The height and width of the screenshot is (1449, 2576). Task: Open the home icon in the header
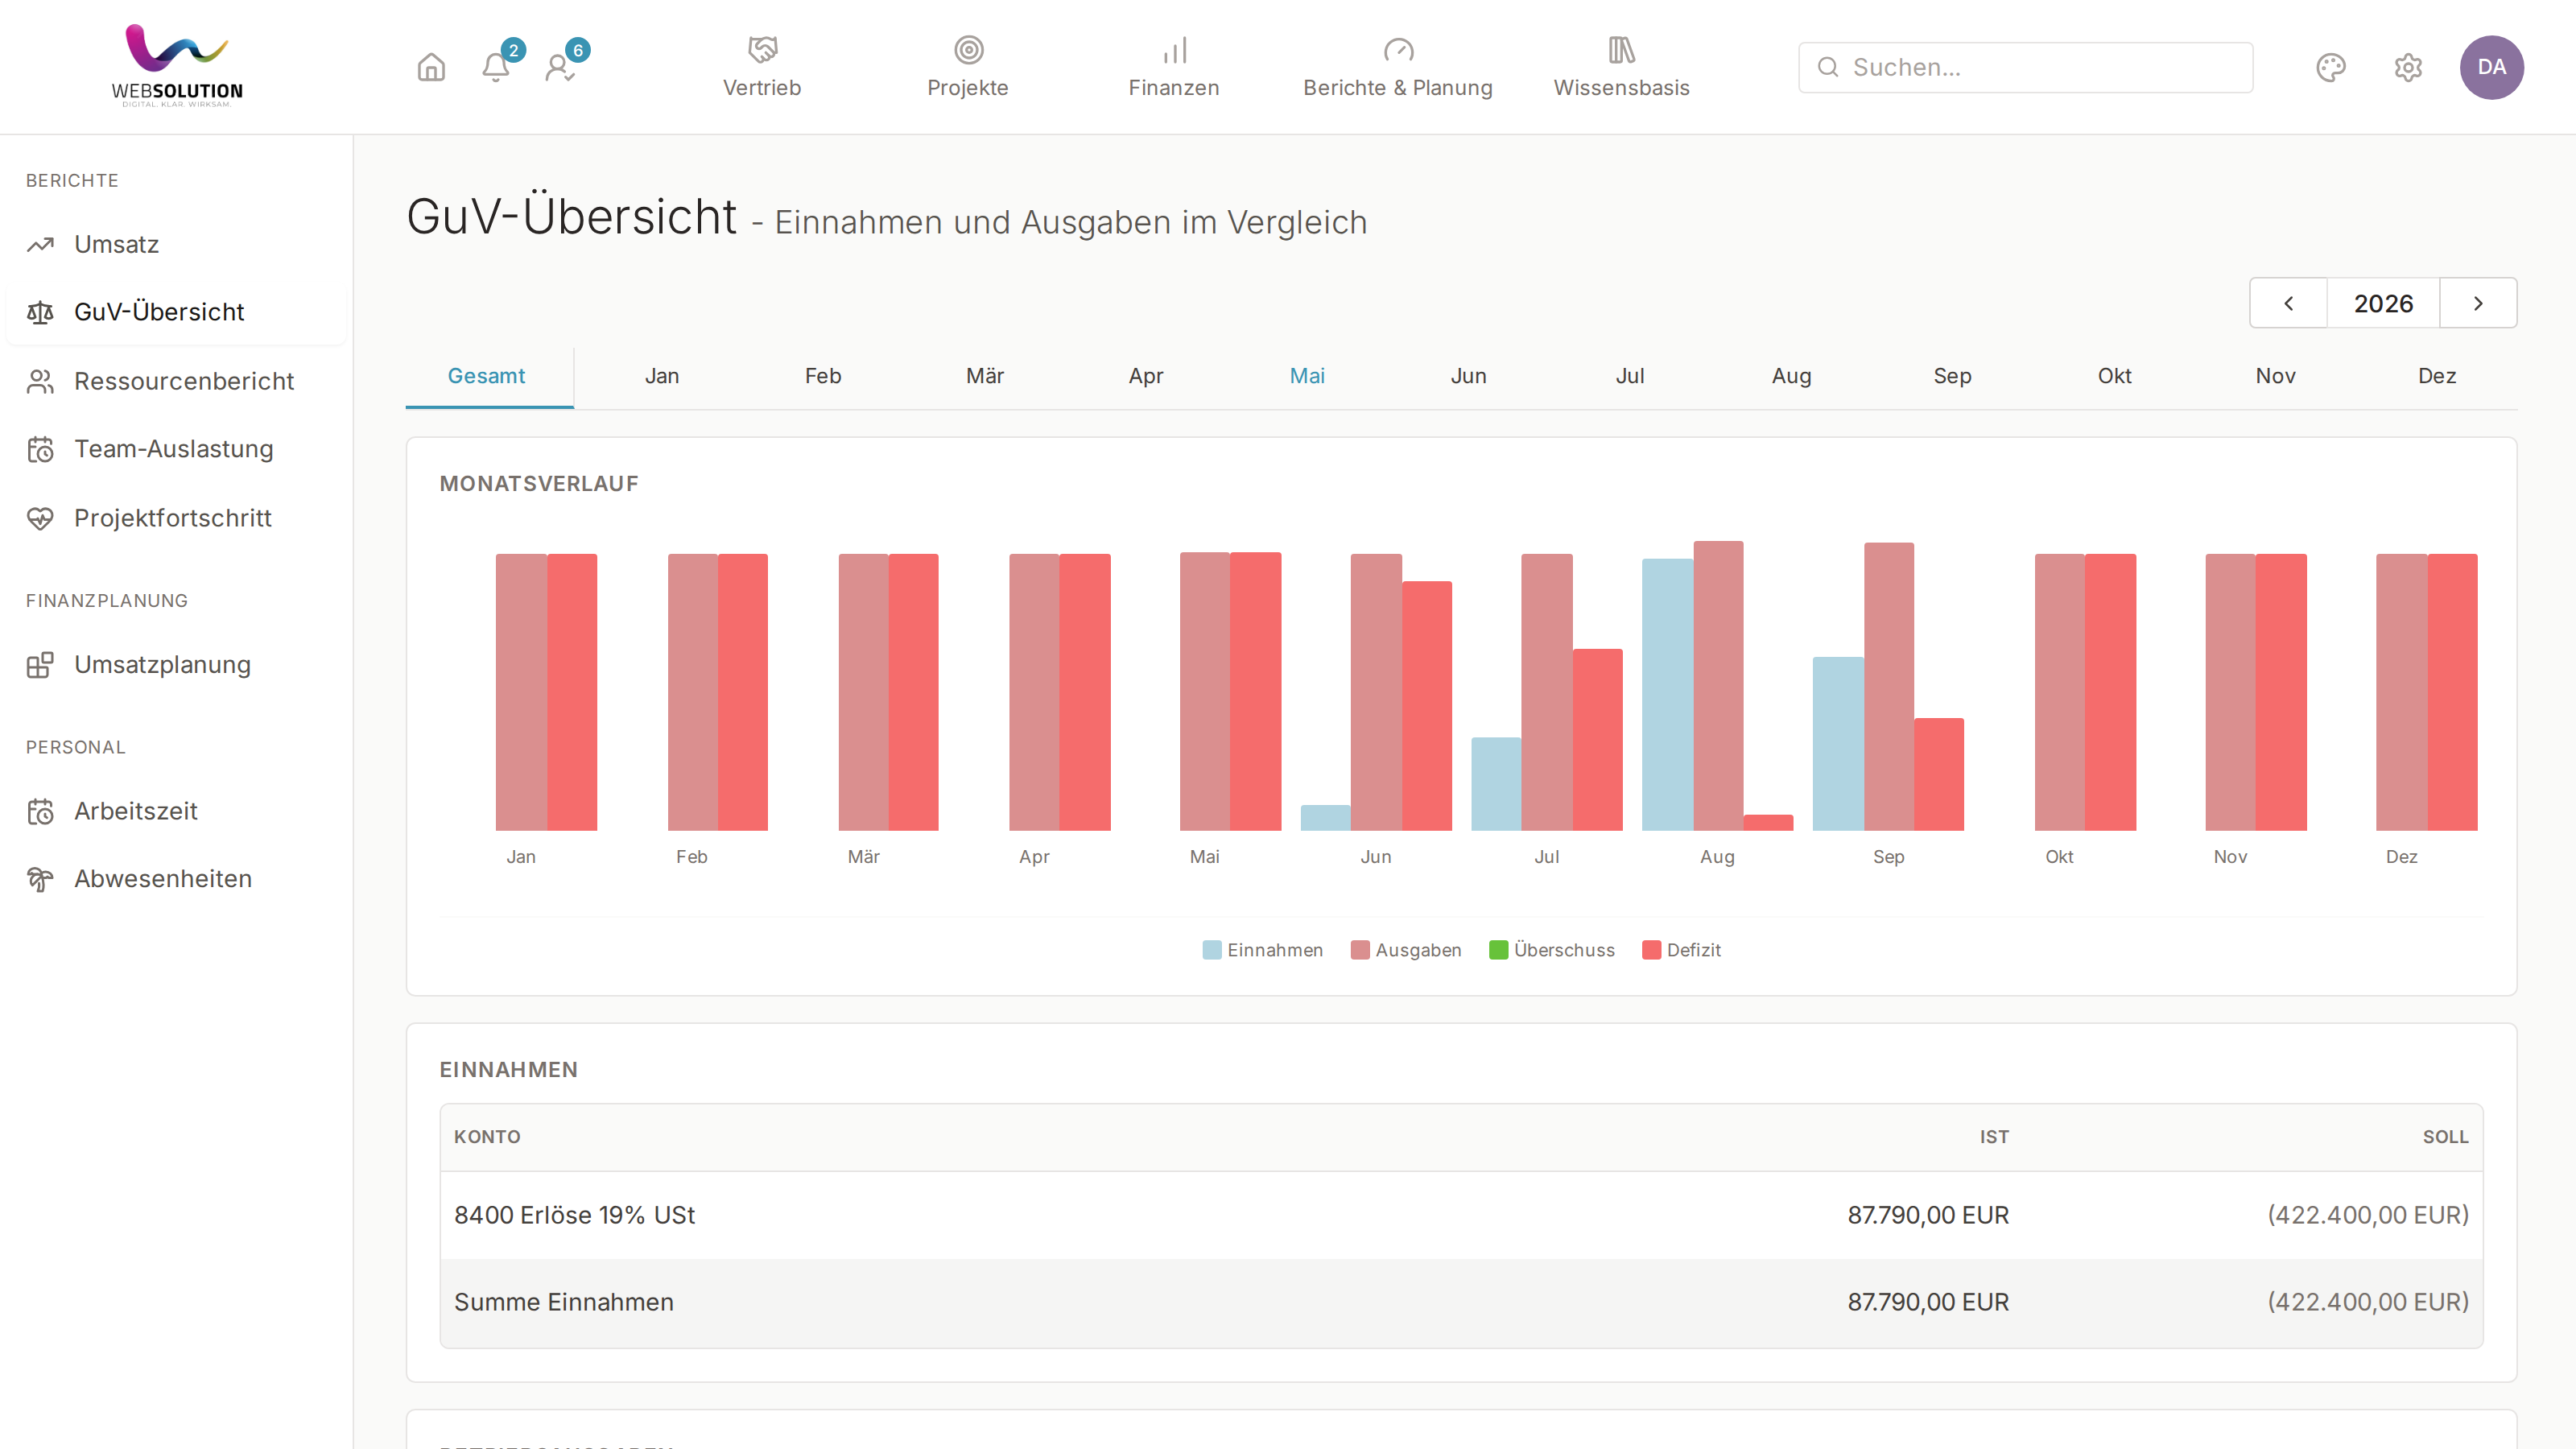click(431, 67)
